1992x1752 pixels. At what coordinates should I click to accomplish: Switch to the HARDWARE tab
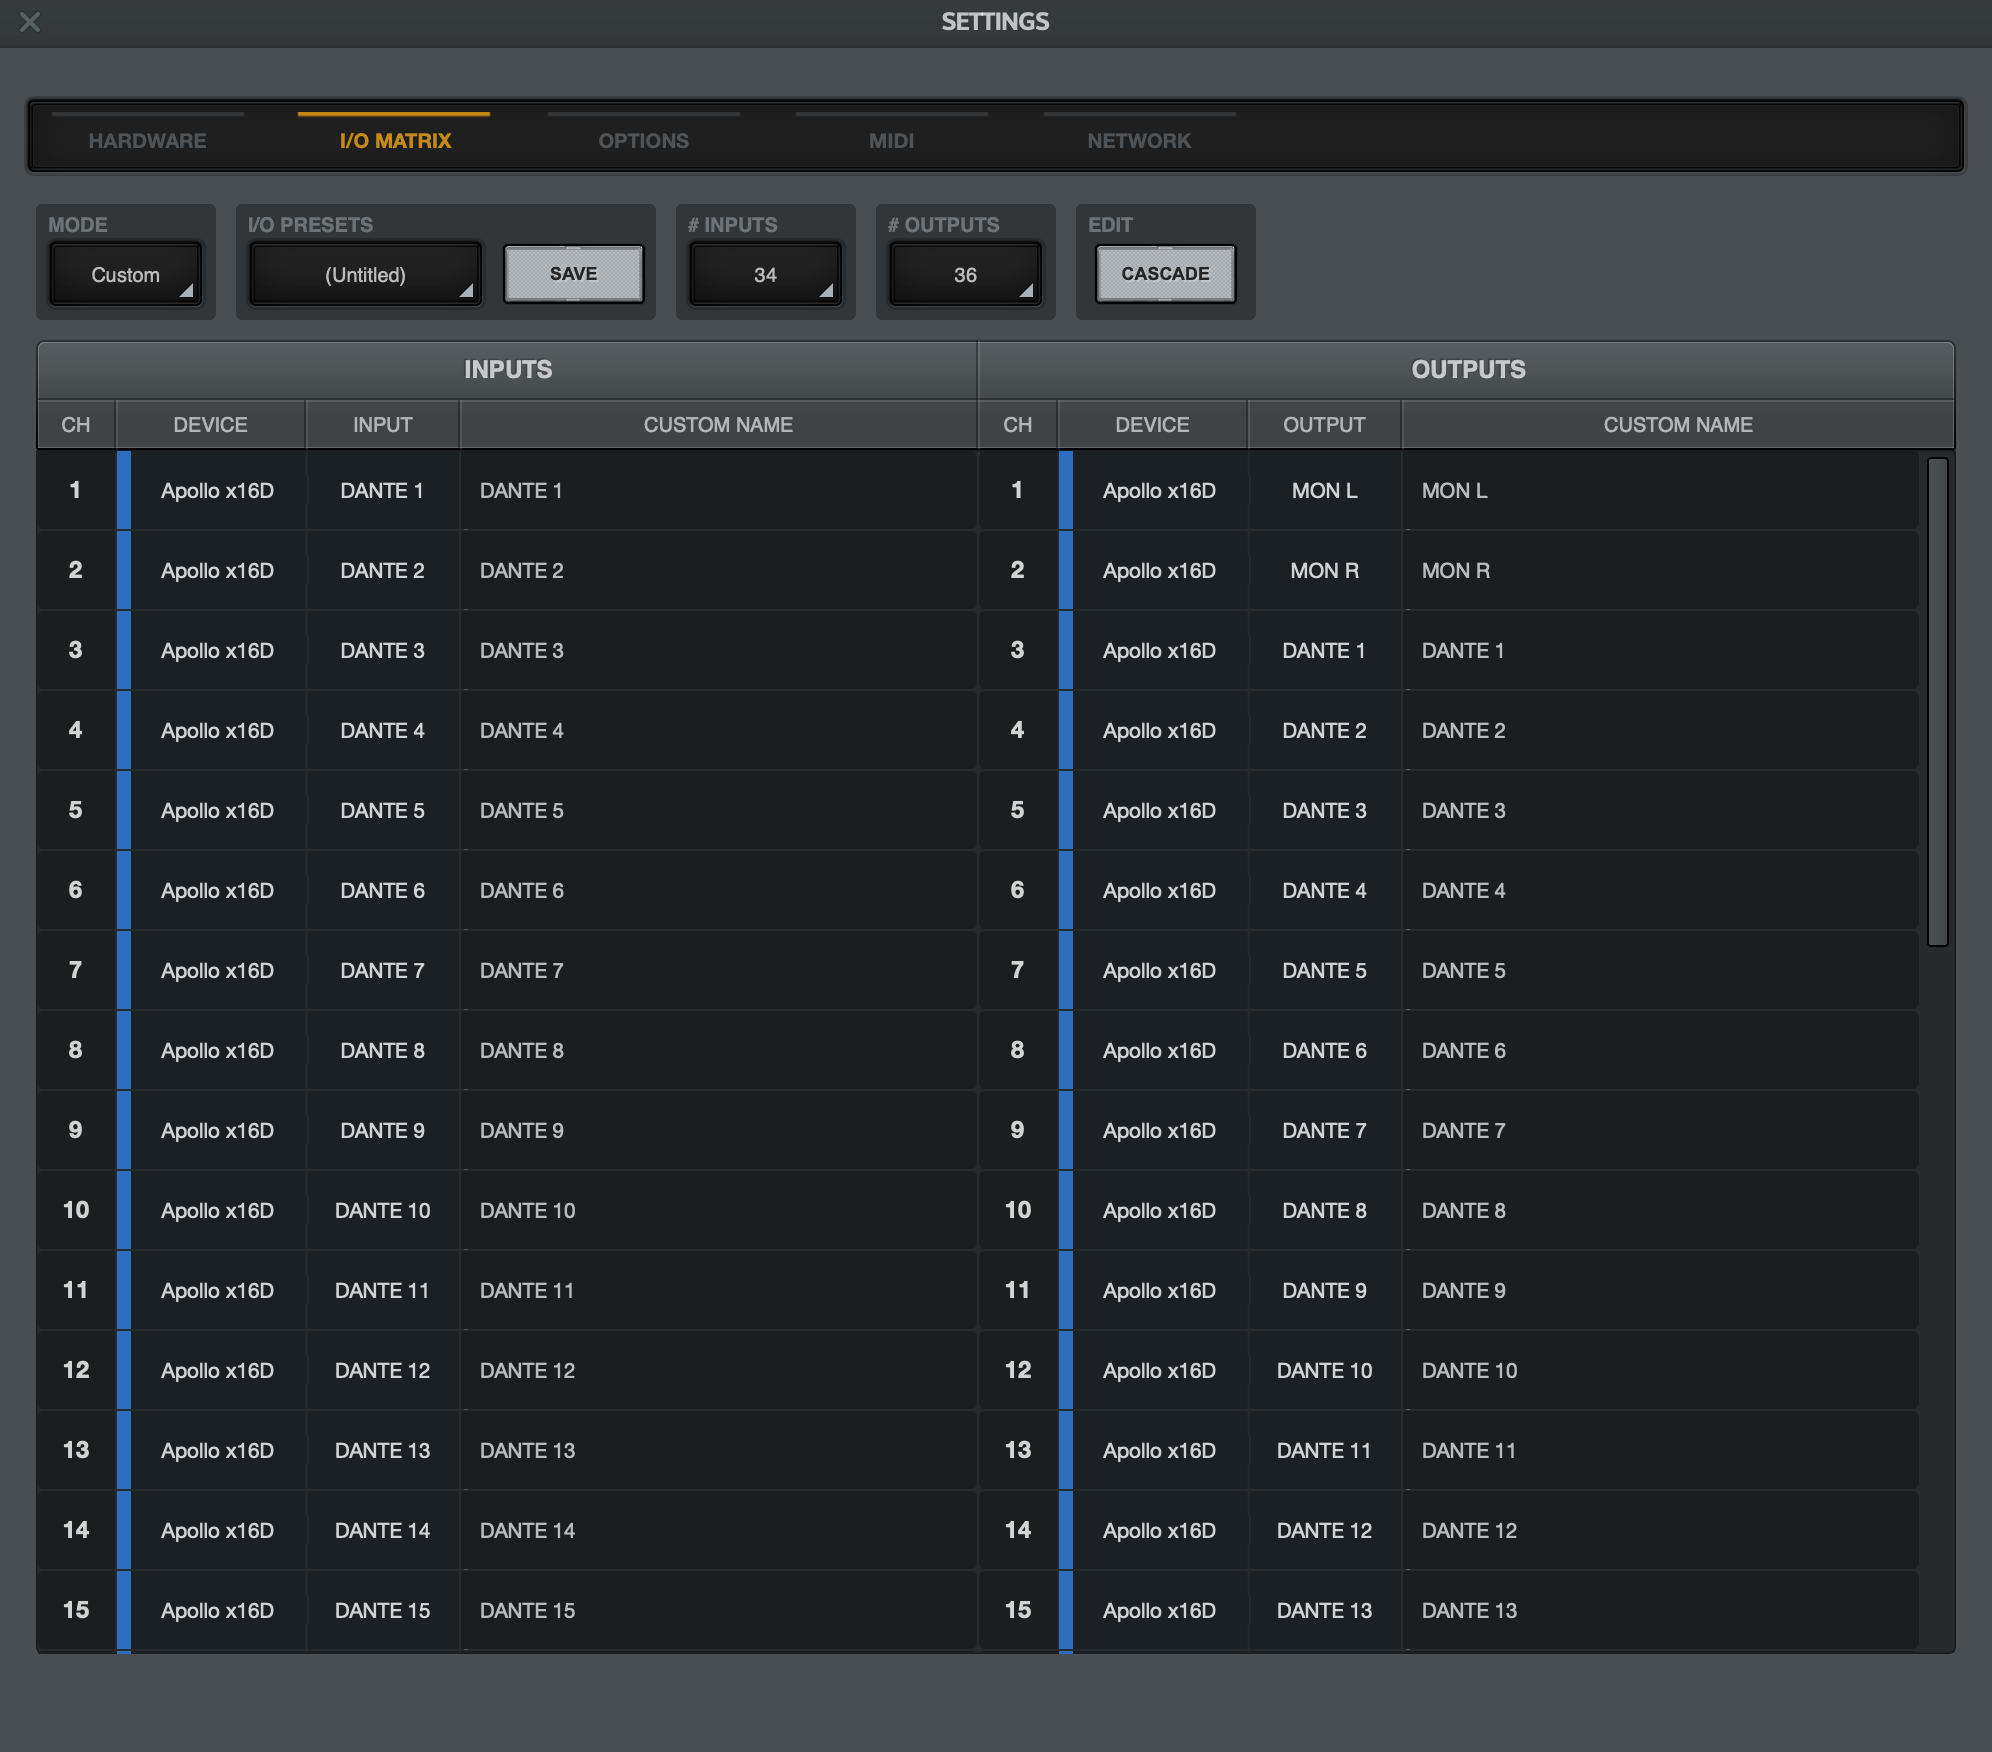(x=147, y=140)
